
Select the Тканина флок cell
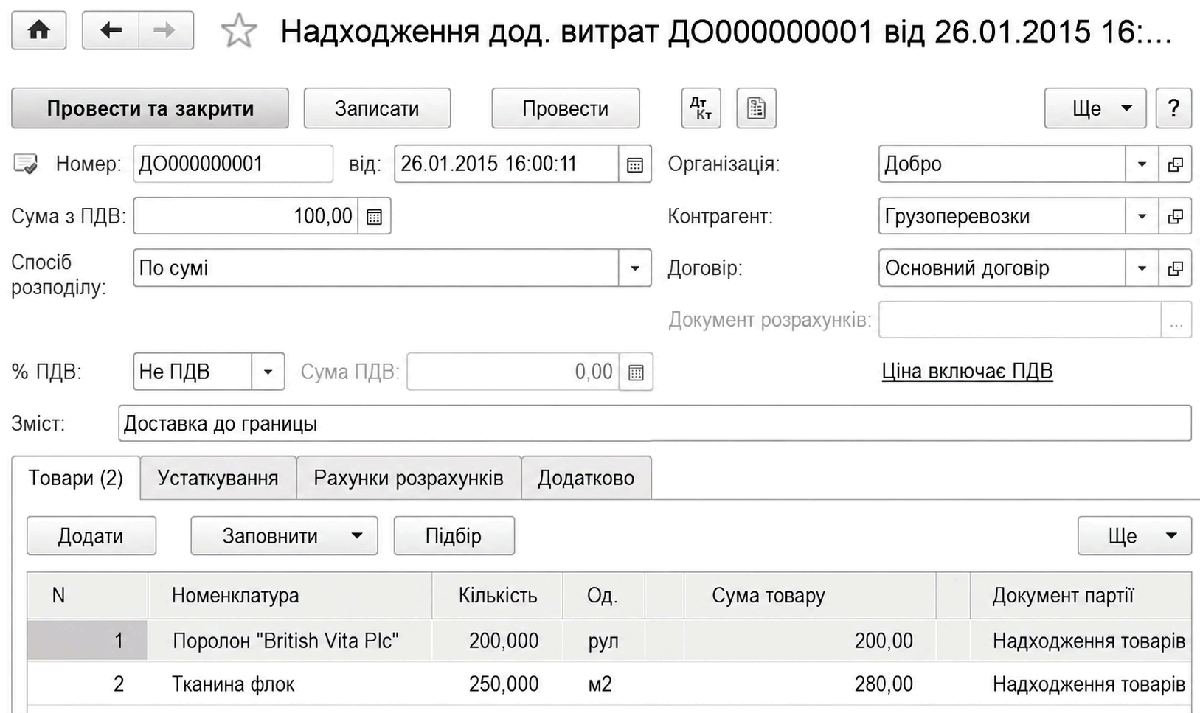(x=289, y=685)
